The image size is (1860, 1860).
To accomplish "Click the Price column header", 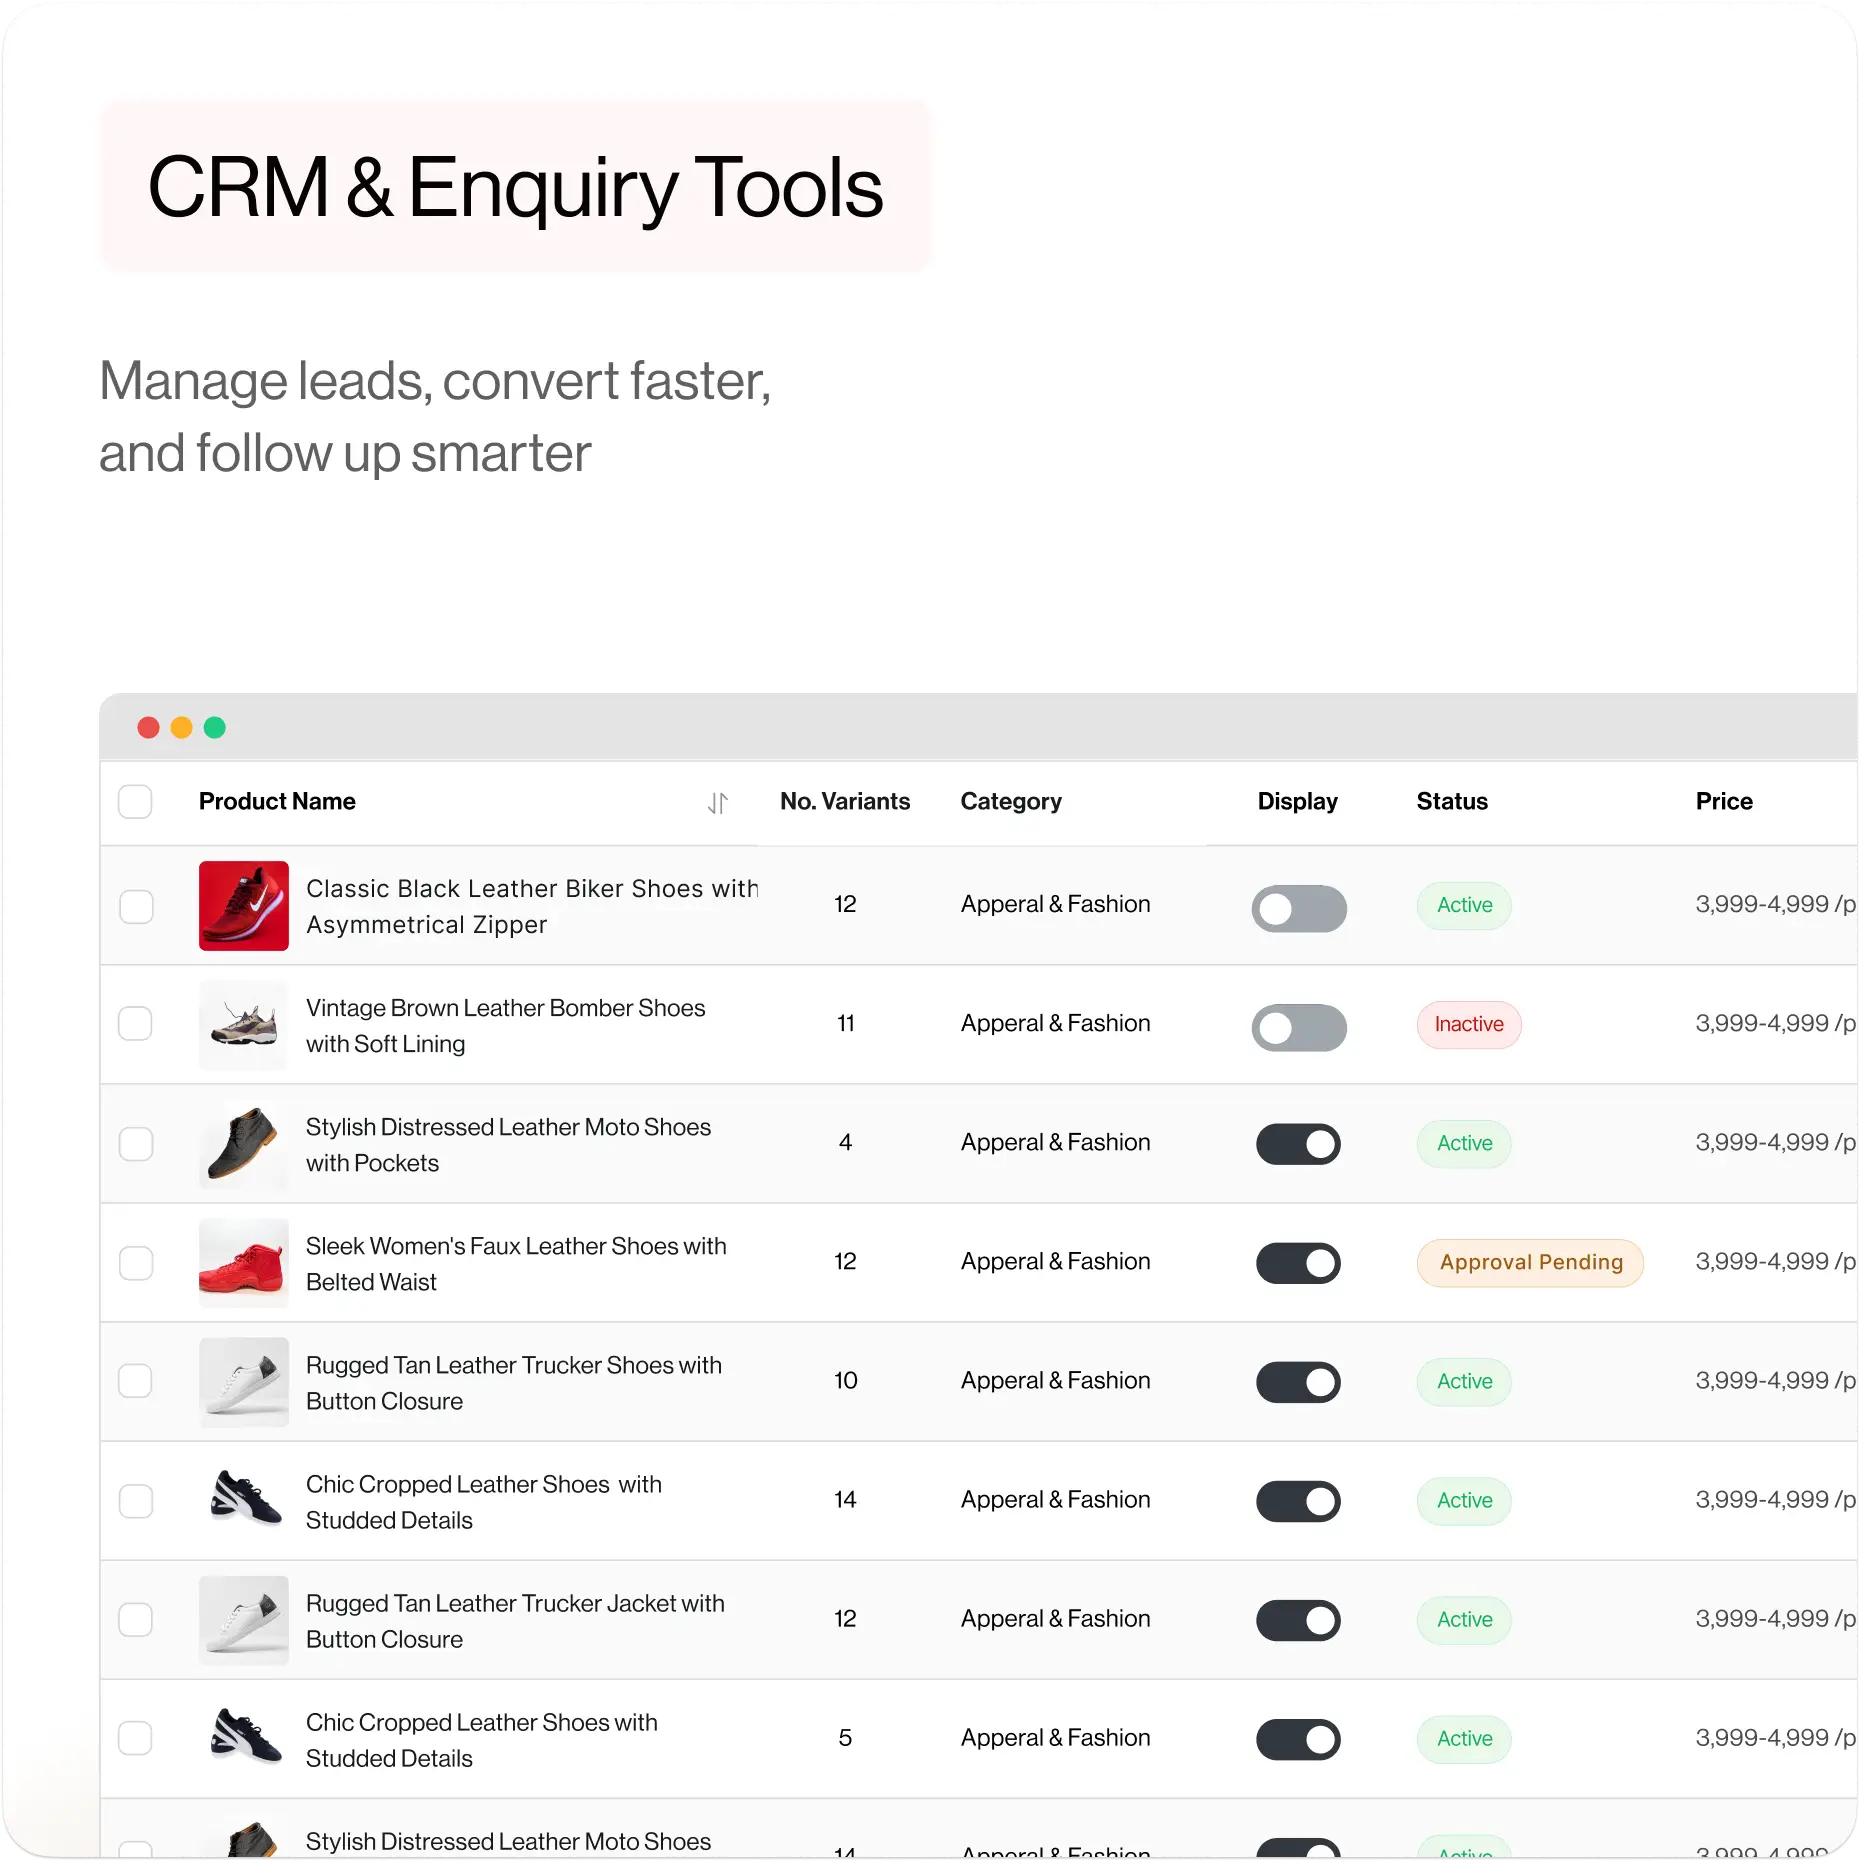I will pyautogui.click(x=1723, y=802).
